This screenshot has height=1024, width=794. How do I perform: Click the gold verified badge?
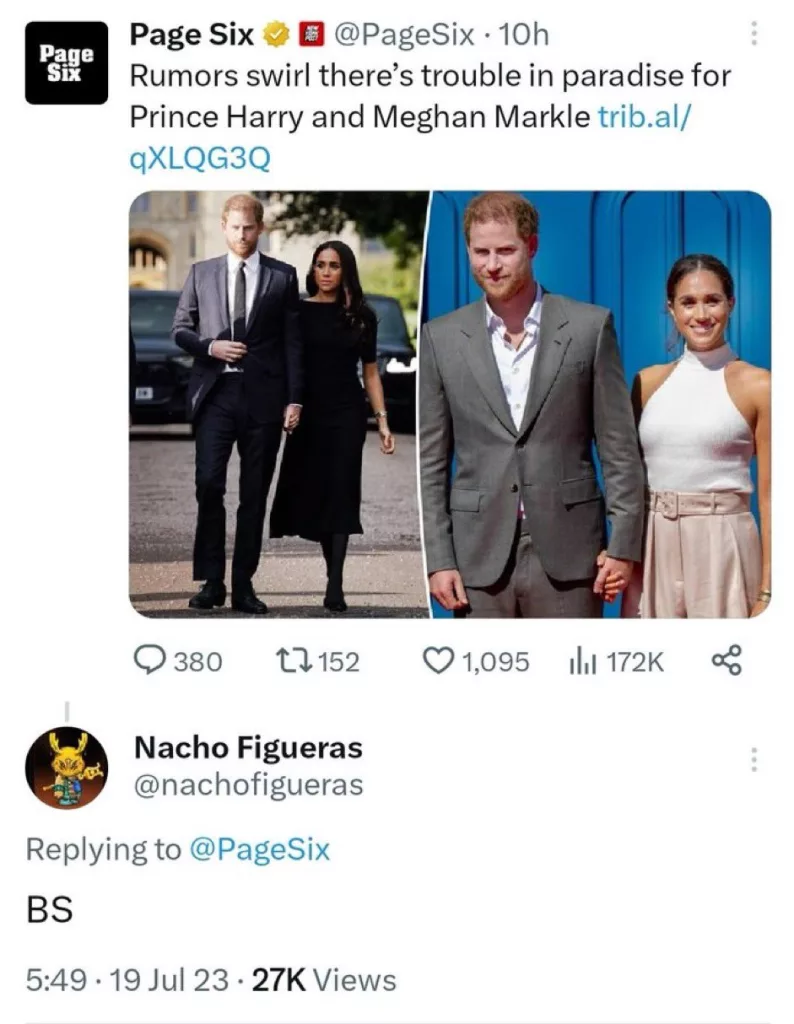coord(272,37)
